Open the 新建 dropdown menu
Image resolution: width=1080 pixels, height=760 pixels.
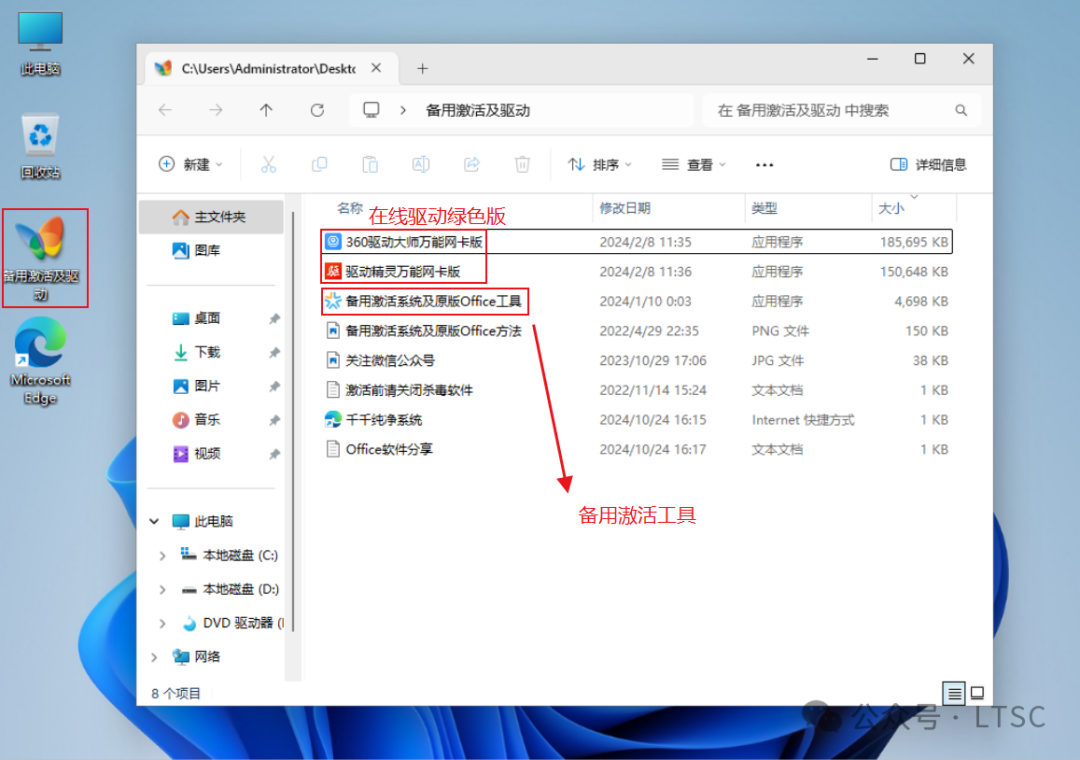point(191,165)
